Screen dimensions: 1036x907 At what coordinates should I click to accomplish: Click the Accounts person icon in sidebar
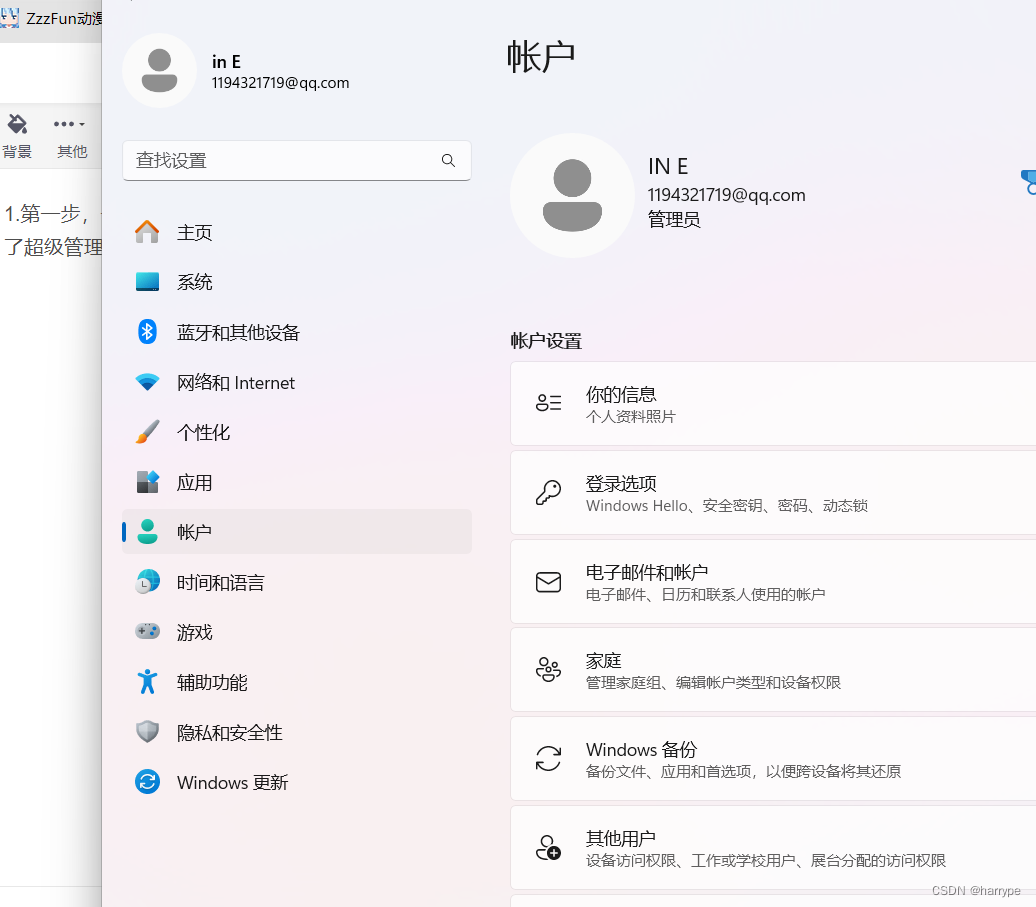click(x=147, y=532)
